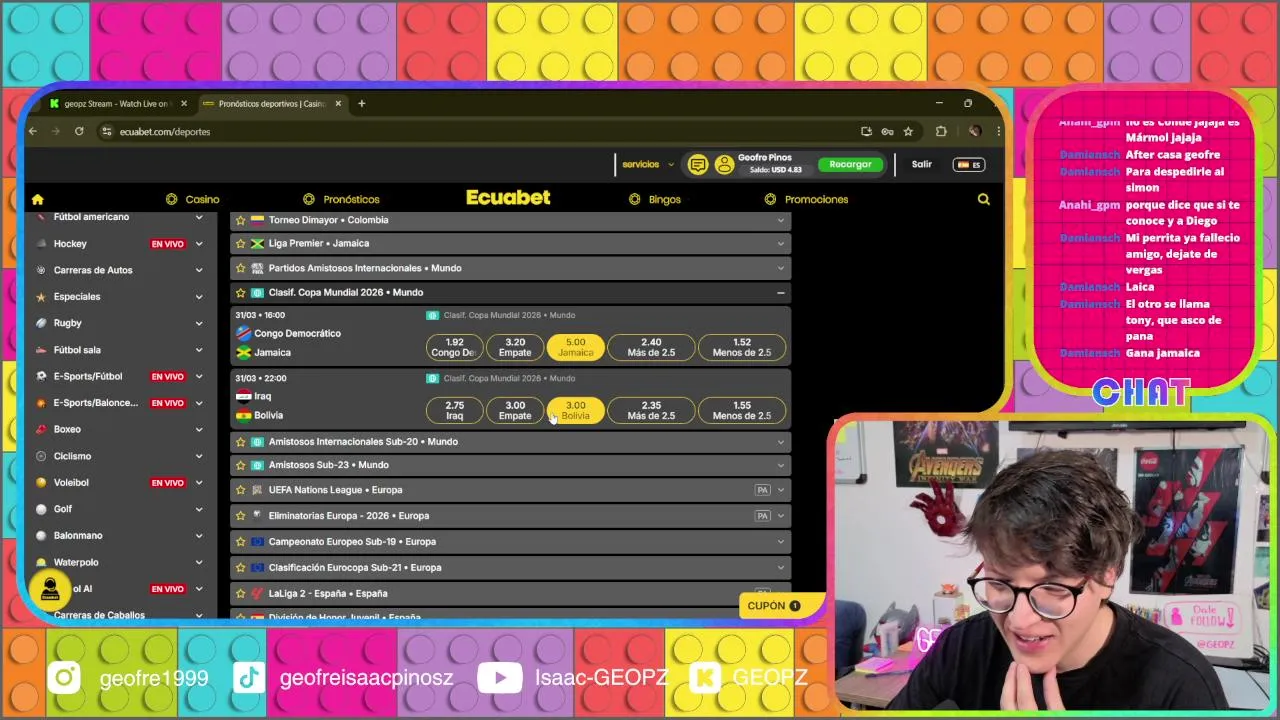Open the site search magnifier
The image size is (1280, 720).
[x=984, y=199]
